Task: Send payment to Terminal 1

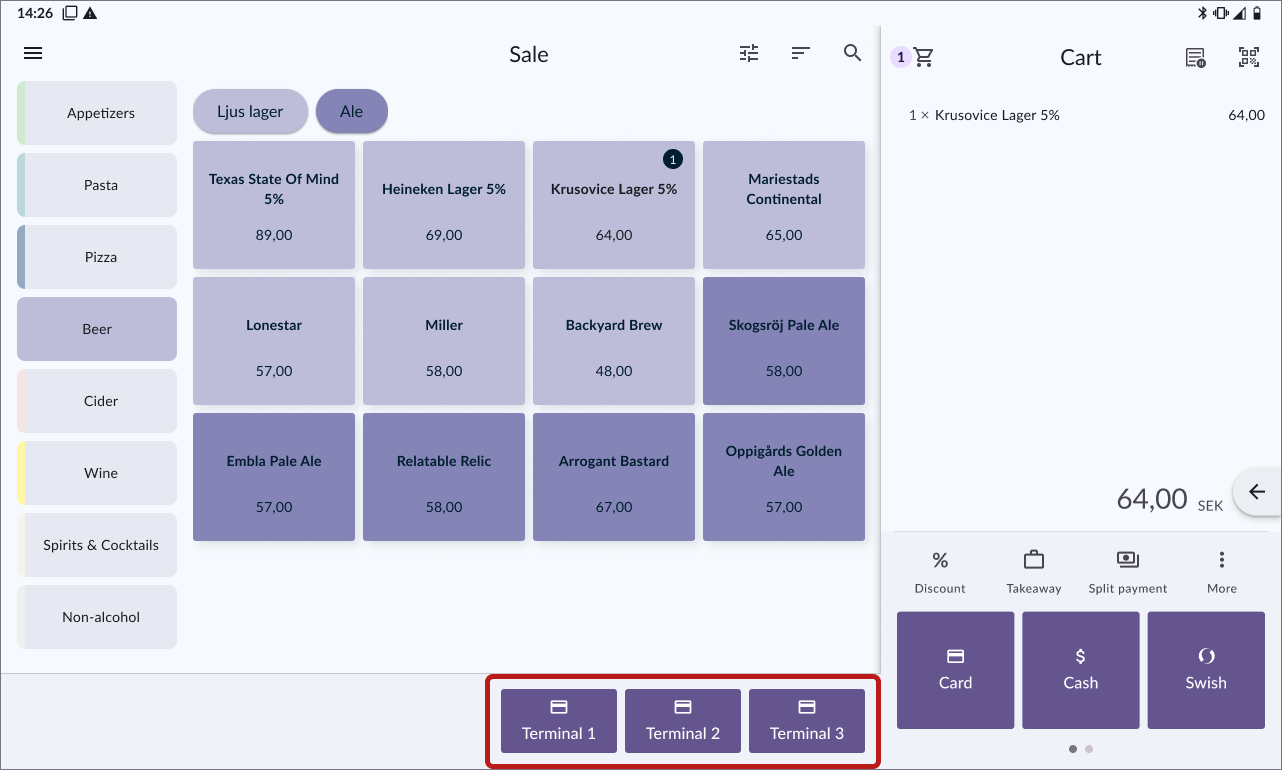Action: pos(559,721)
